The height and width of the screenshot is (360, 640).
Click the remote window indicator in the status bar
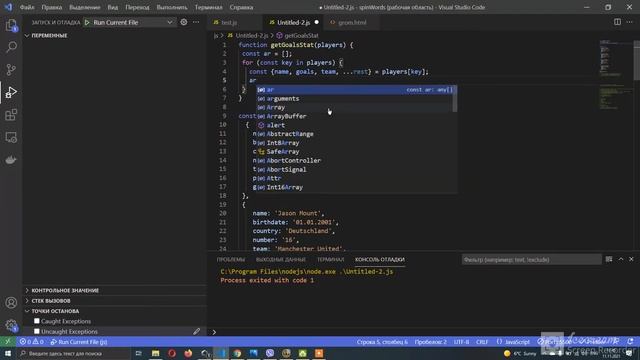click(8, 342)
